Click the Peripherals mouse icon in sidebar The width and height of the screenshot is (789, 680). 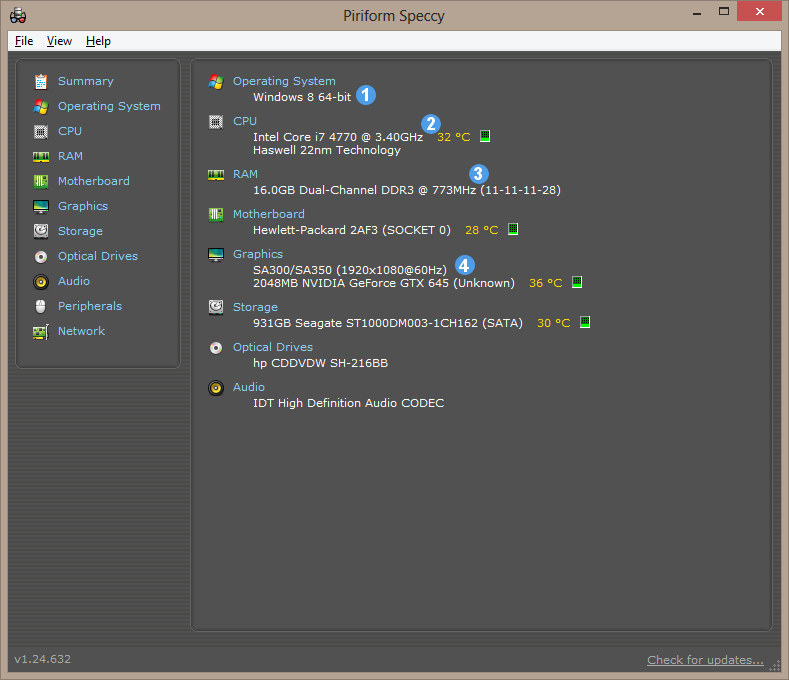[x=41, y=306]
